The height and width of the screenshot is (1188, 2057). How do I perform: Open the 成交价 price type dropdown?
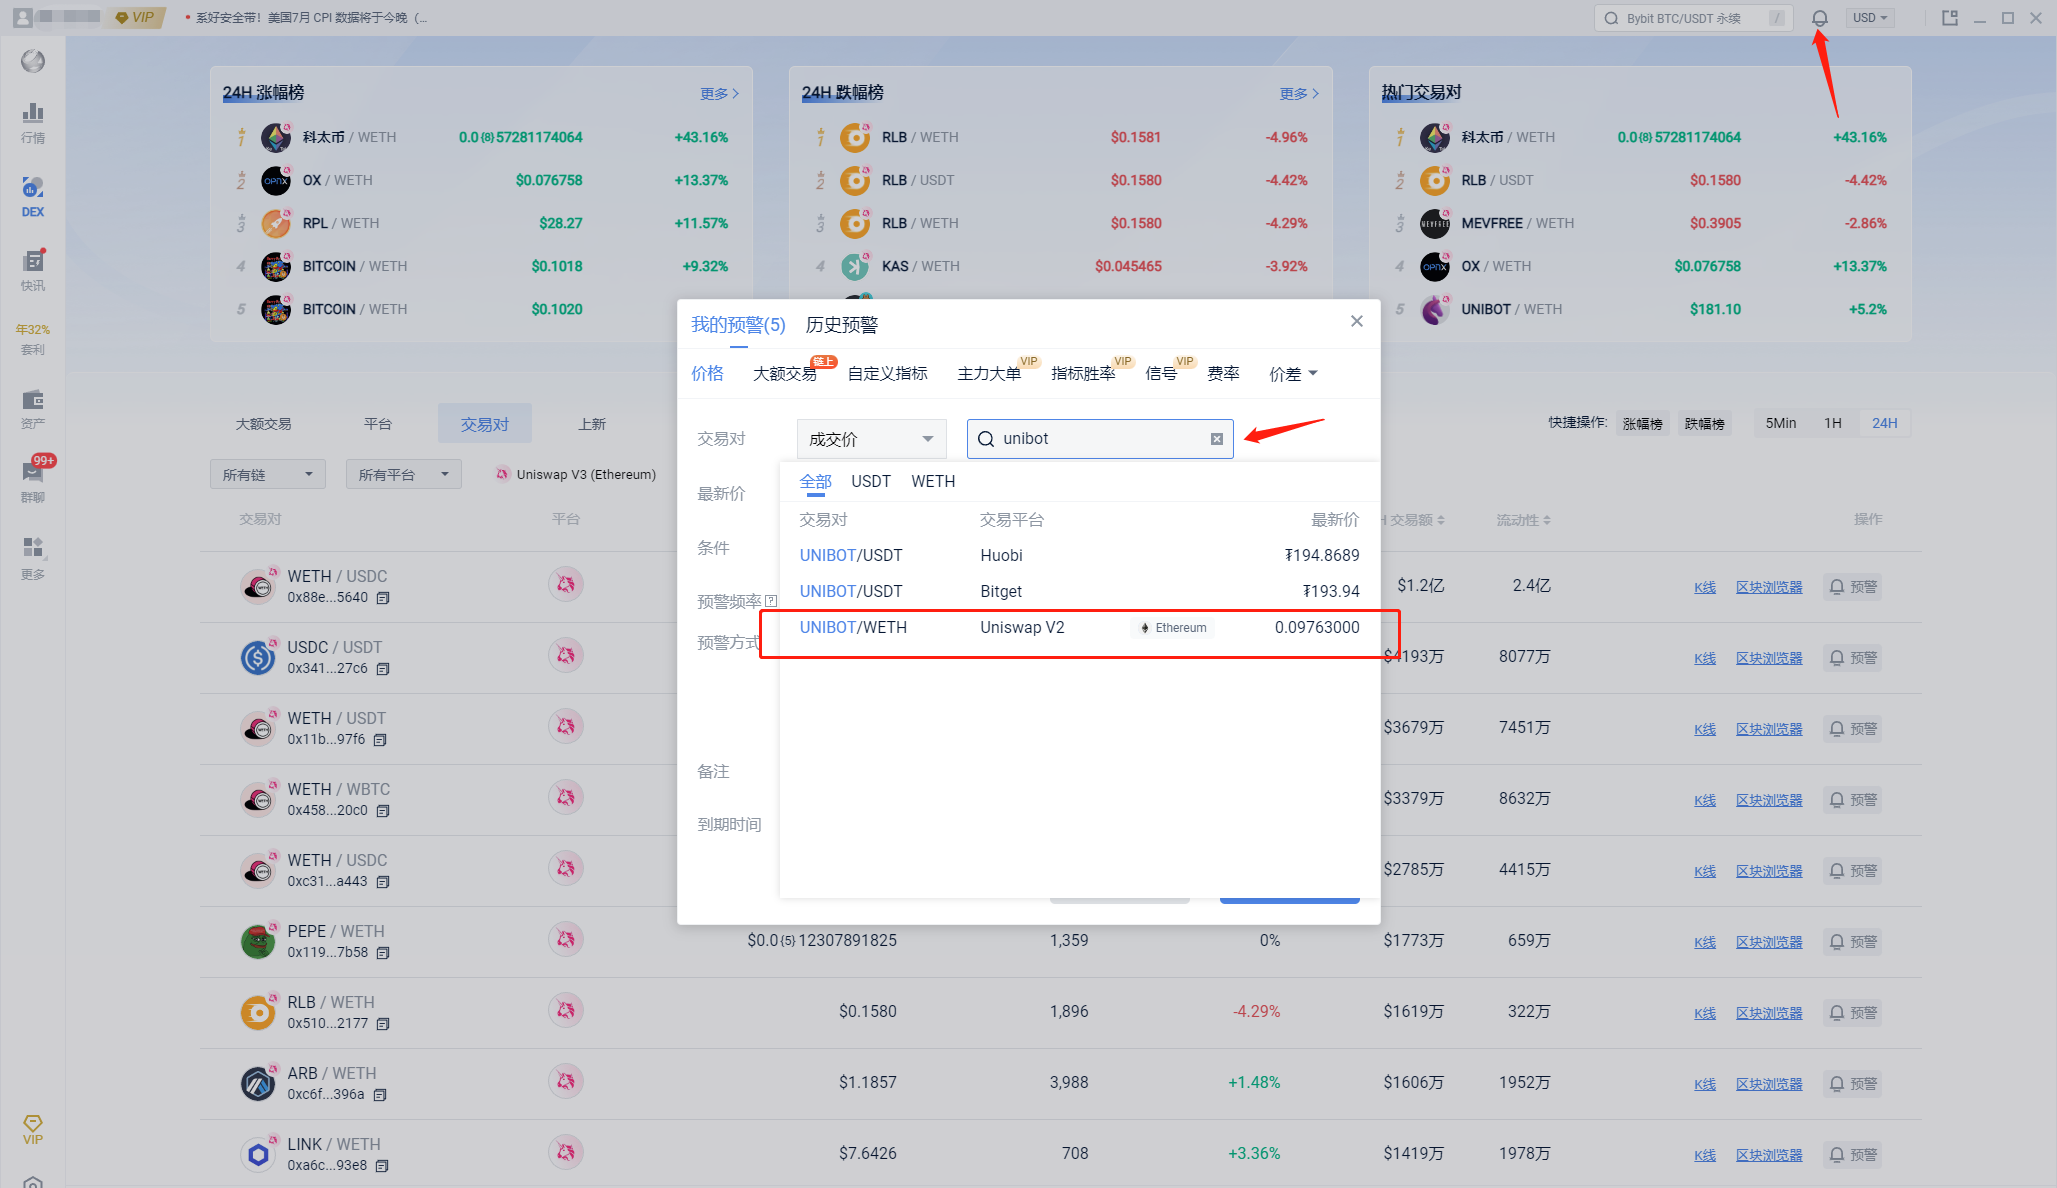[x=872, y=439]
